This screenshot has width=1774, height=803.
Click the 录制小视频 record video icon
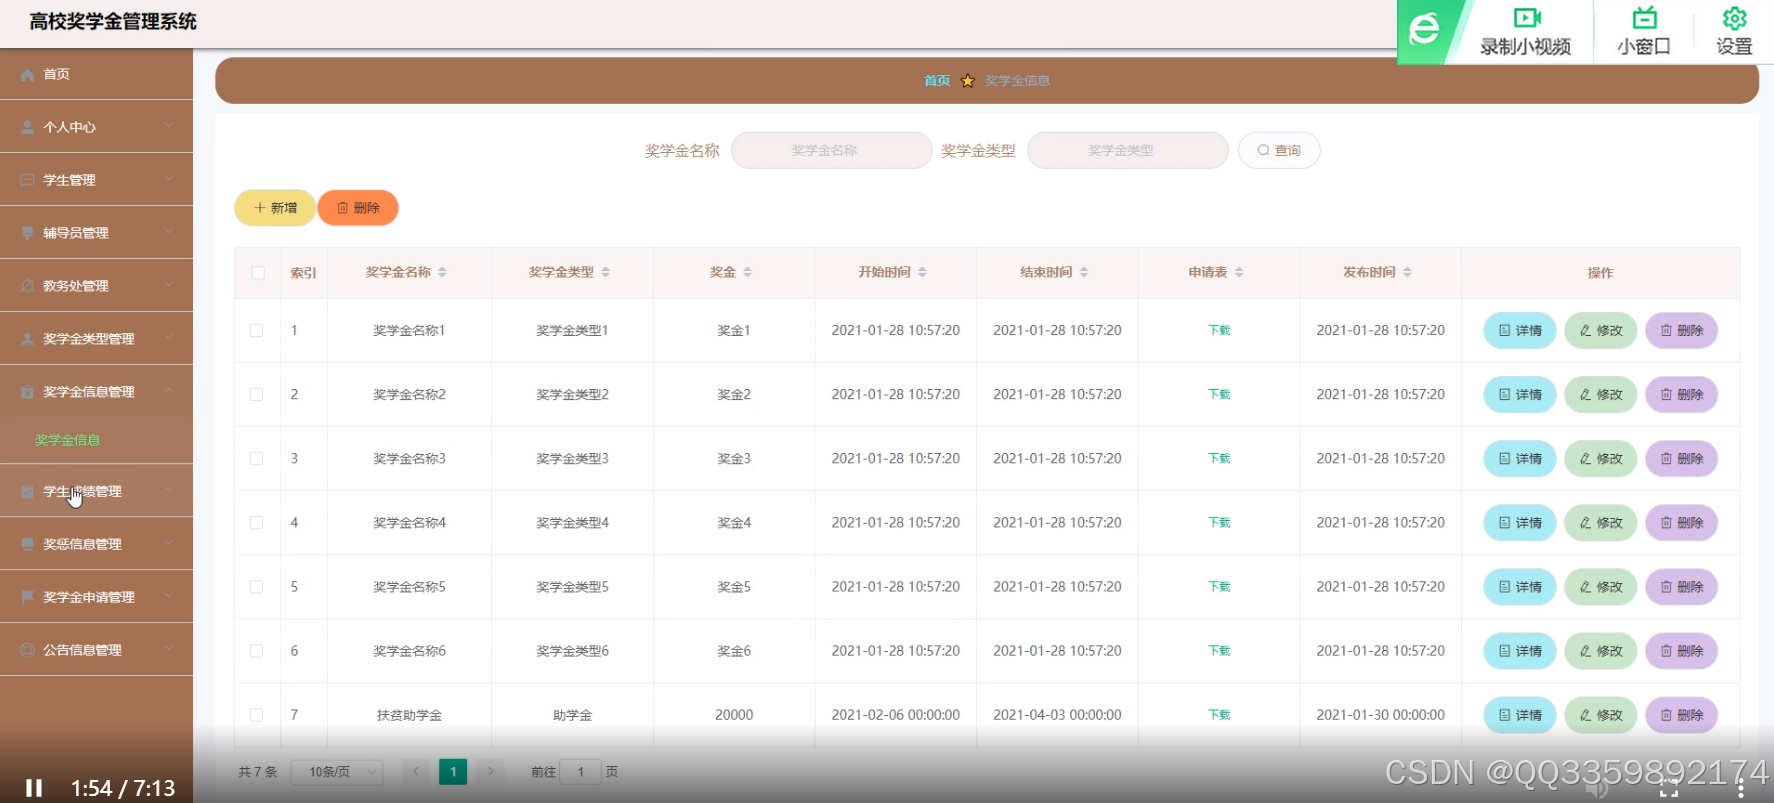[1526, 18]
